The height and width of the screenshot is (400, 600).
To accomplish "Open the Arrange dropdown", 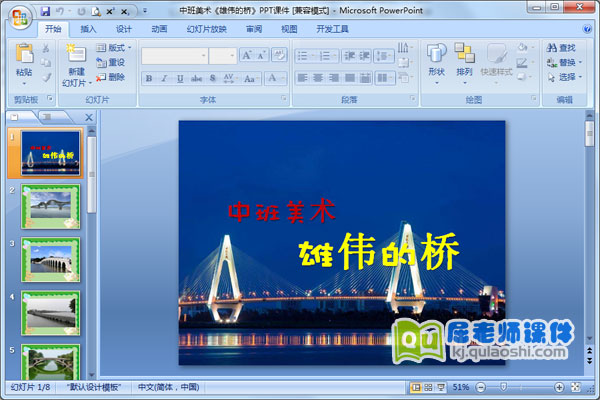I will pyautogui.click(x=464, y=64).
